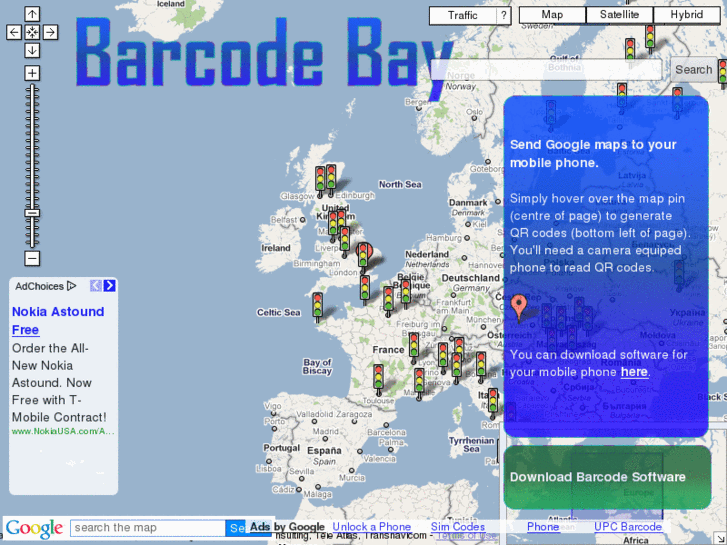Click the Terms of Use link

pos(466,536)
